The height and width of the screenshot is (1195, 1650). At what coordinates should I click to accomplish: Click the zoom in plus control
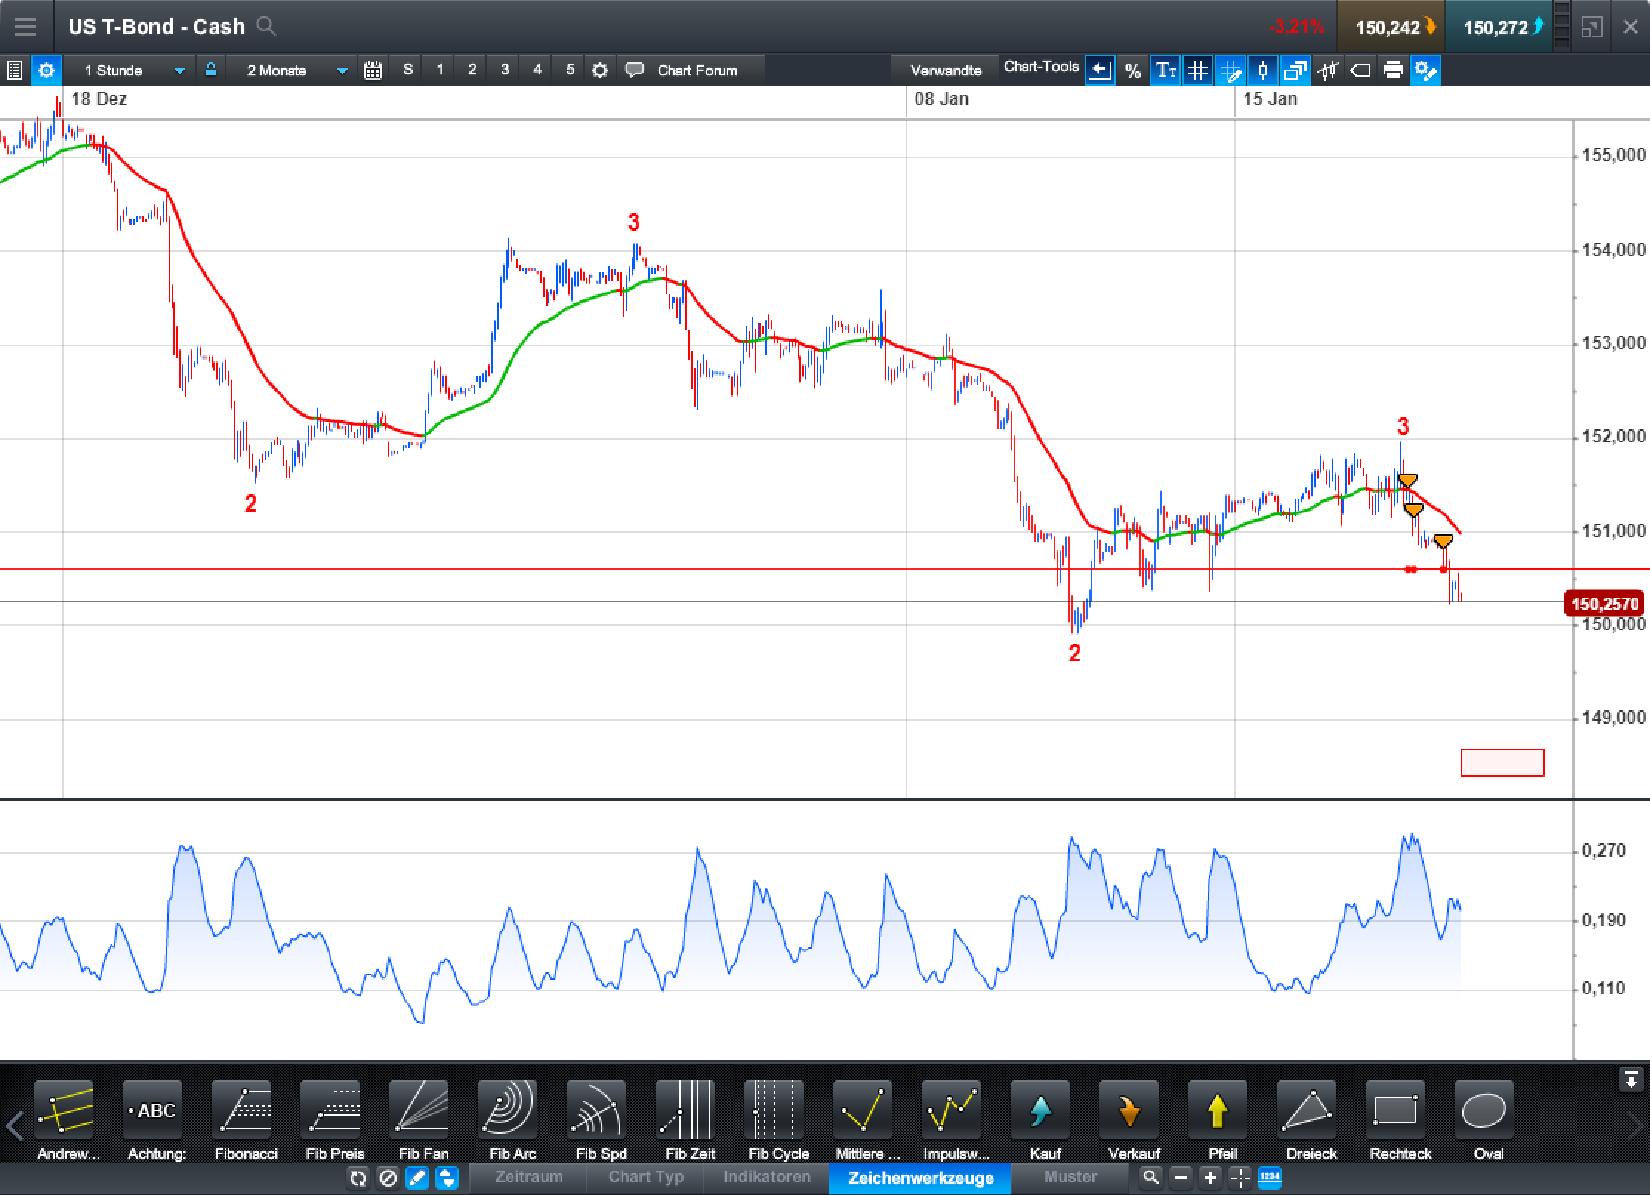[1212, 1178]
